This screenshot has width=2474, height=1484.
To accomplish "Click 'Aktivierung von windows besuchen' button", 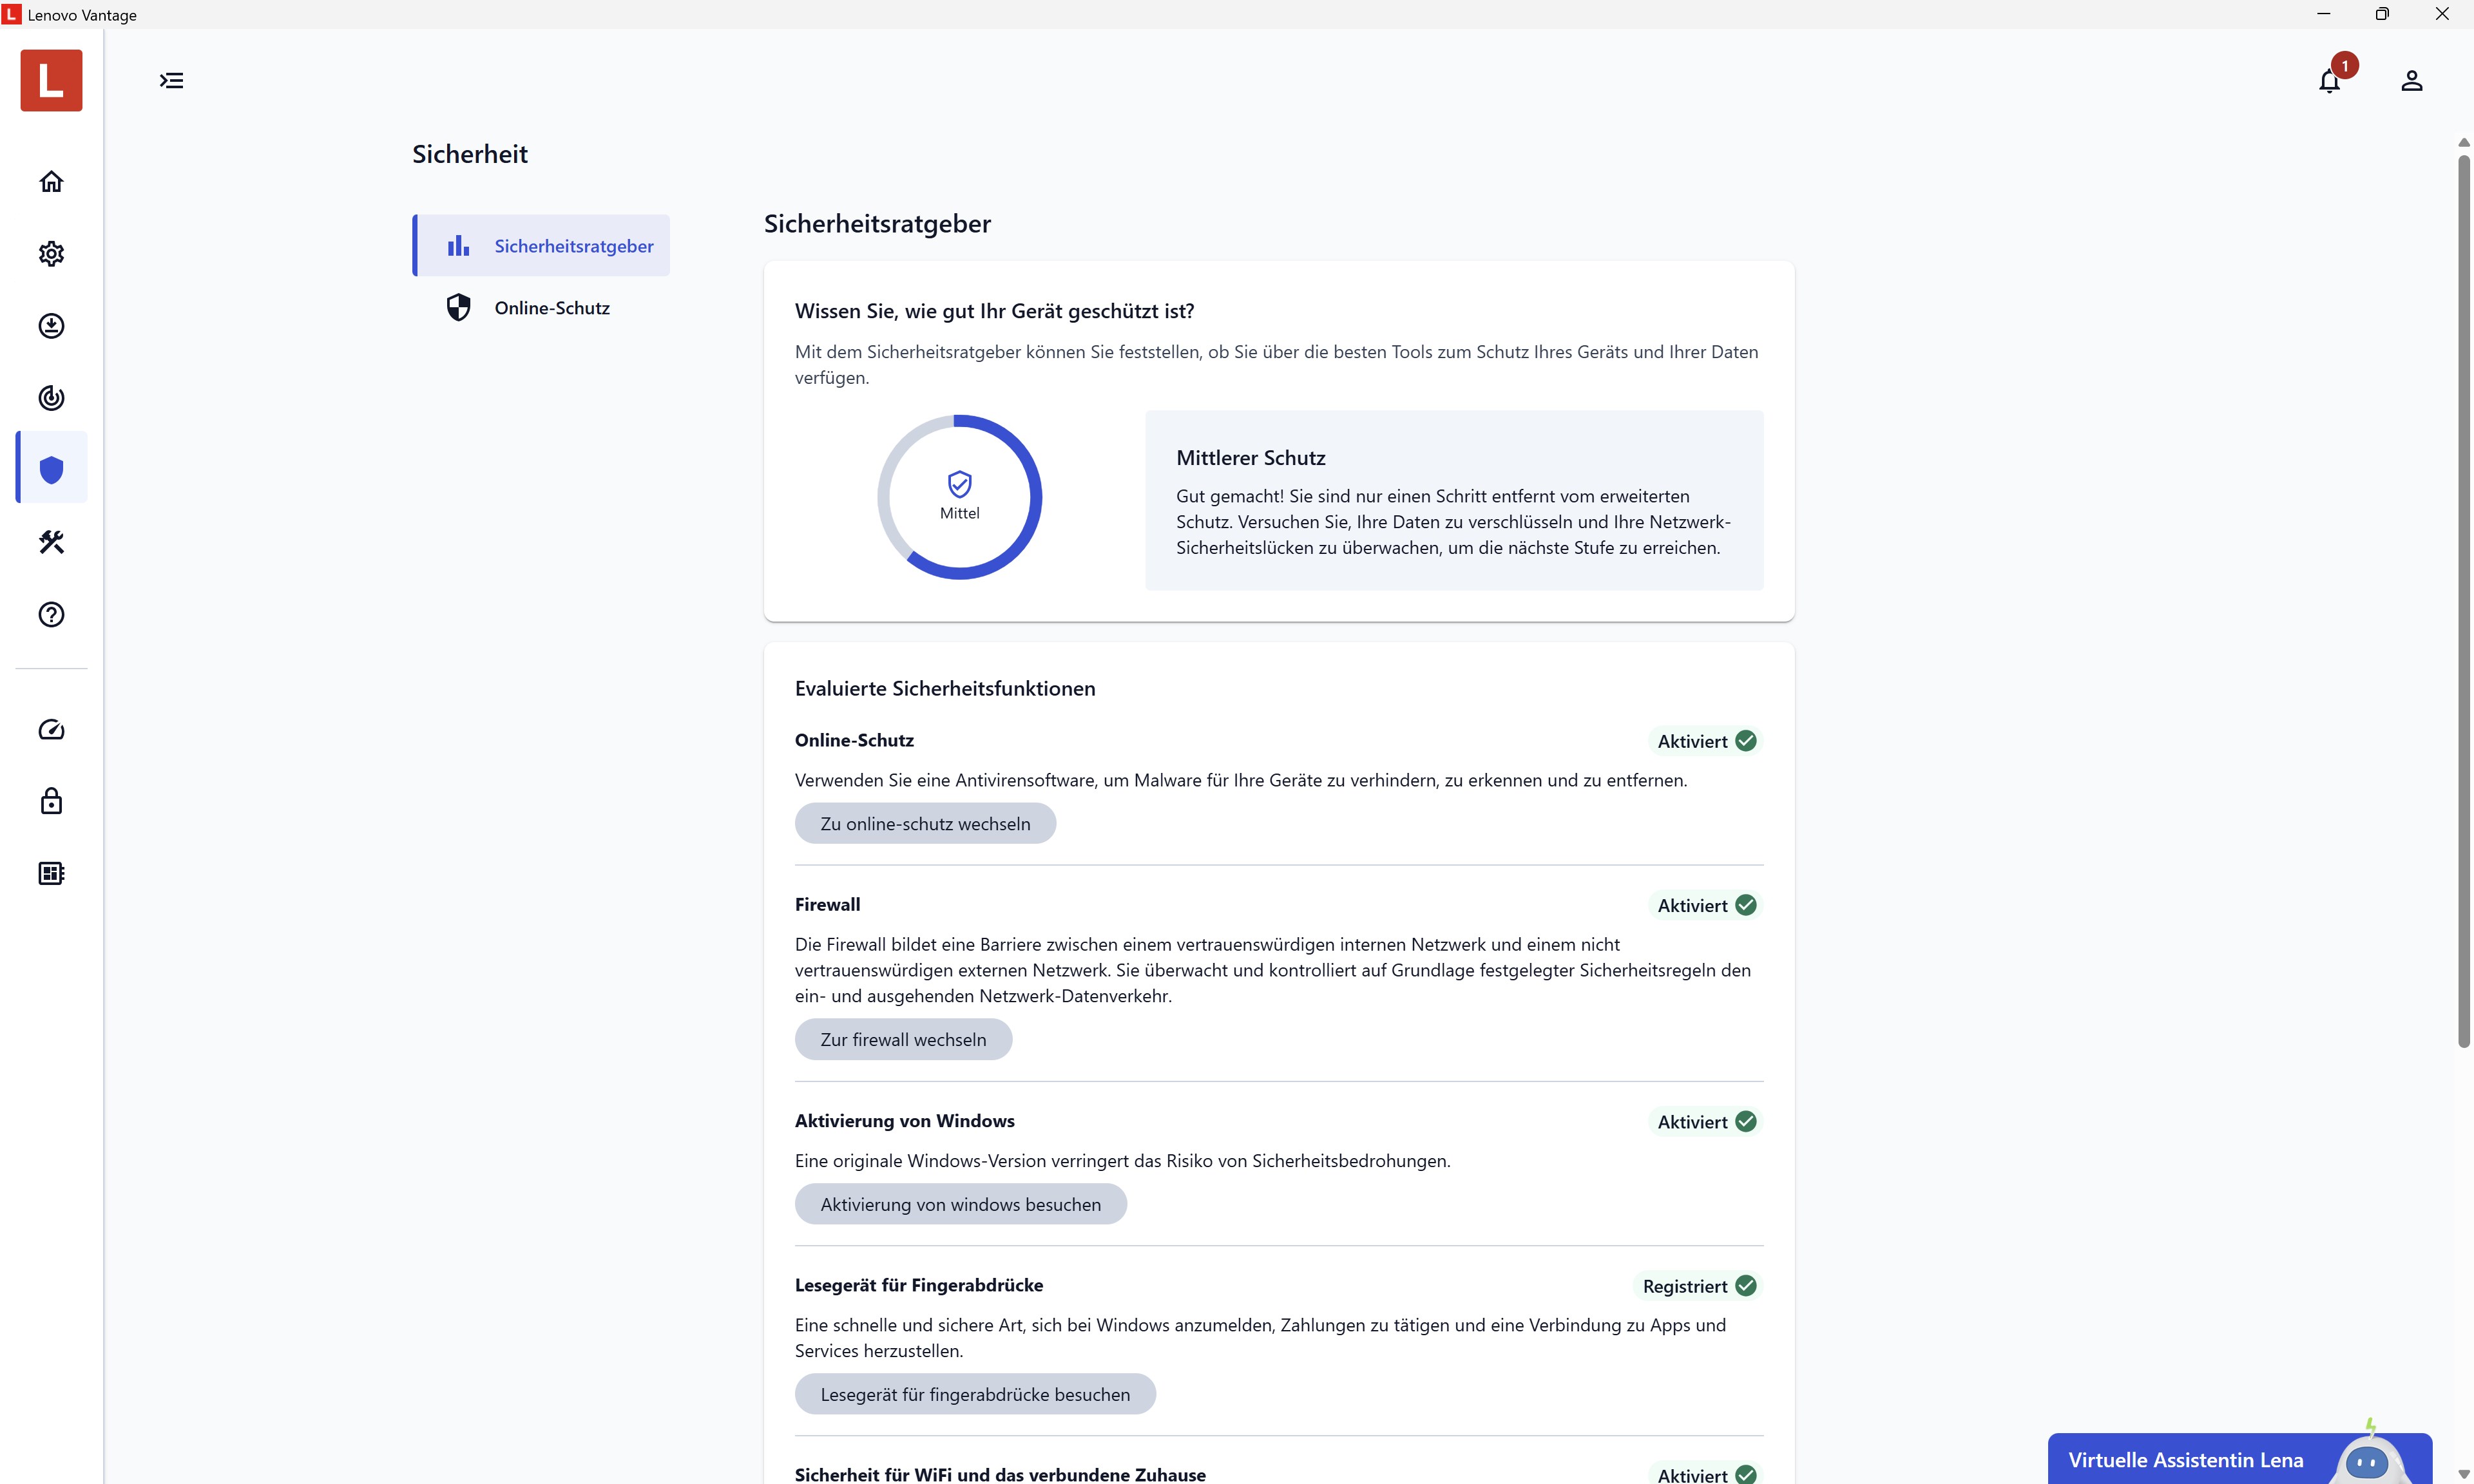I will coord(960,1205).
